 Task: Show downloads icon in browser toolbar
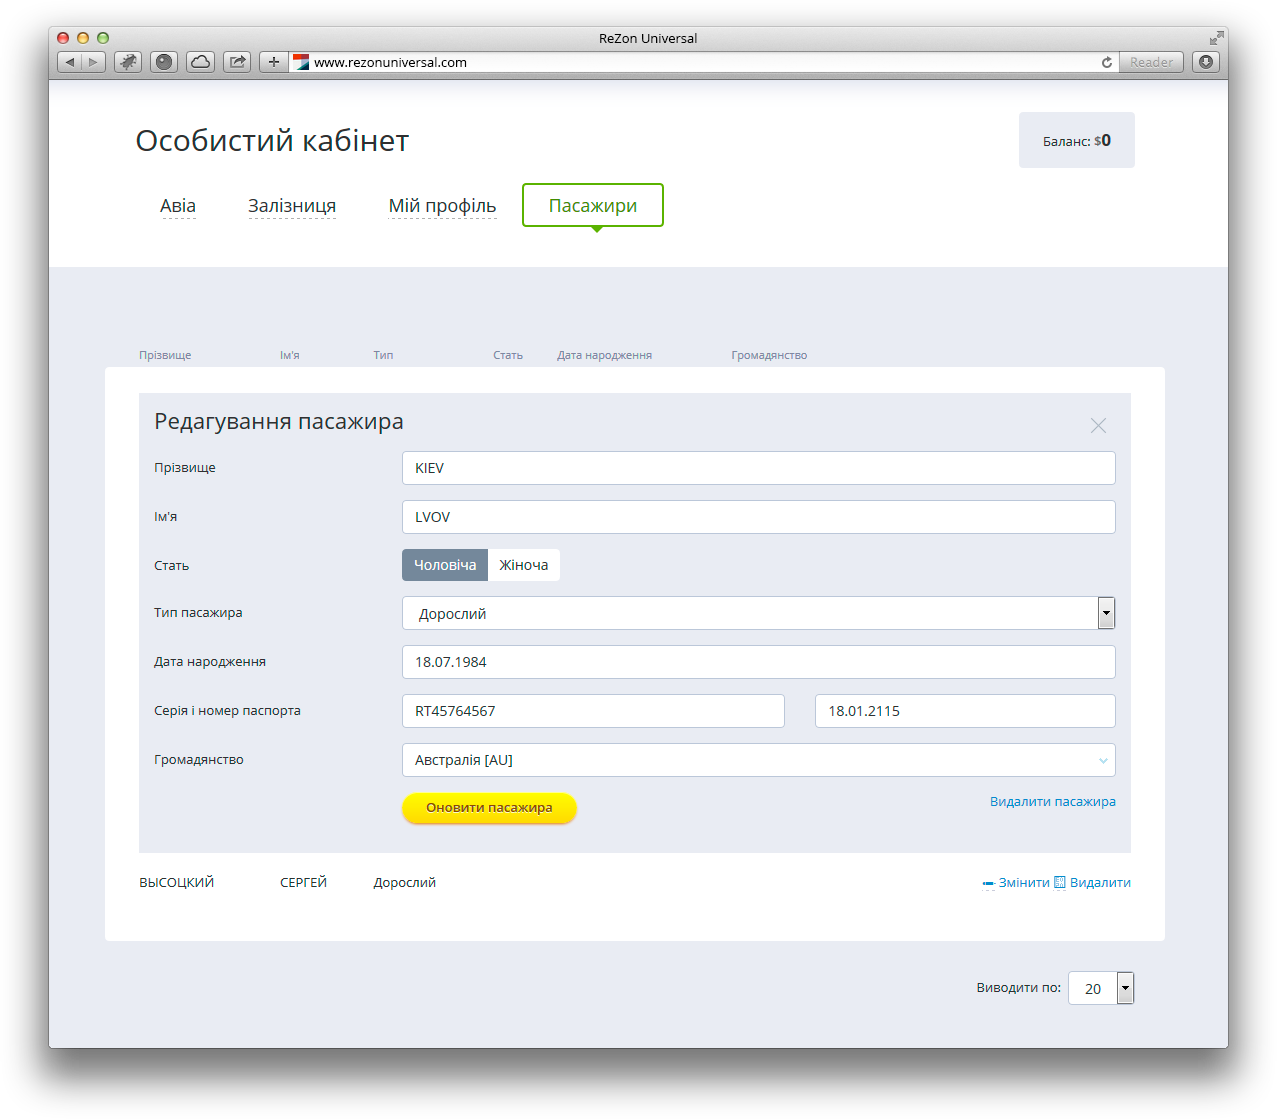click(x=1206, y=62)
